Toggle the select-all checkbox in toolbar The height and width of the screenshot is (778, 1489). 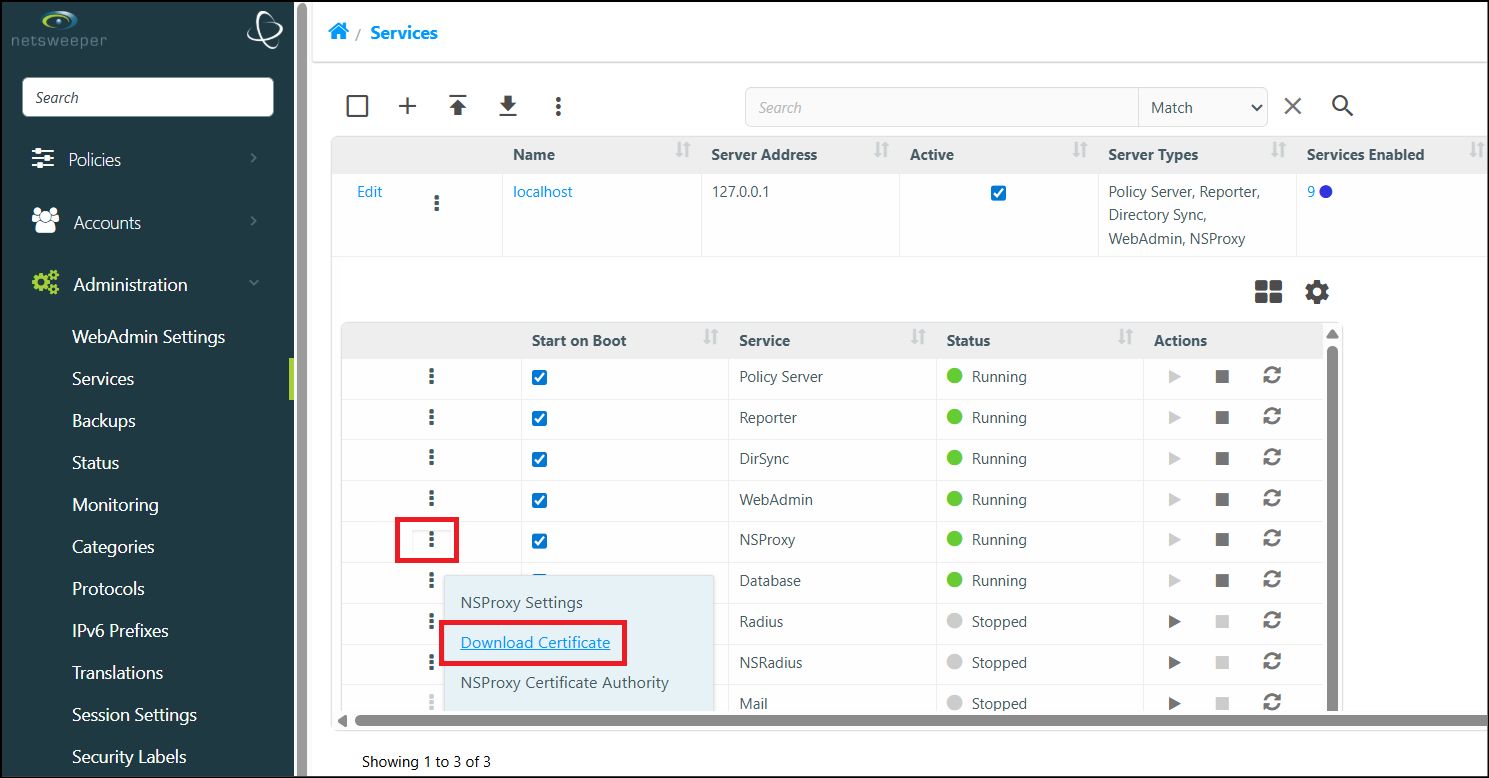357,106
